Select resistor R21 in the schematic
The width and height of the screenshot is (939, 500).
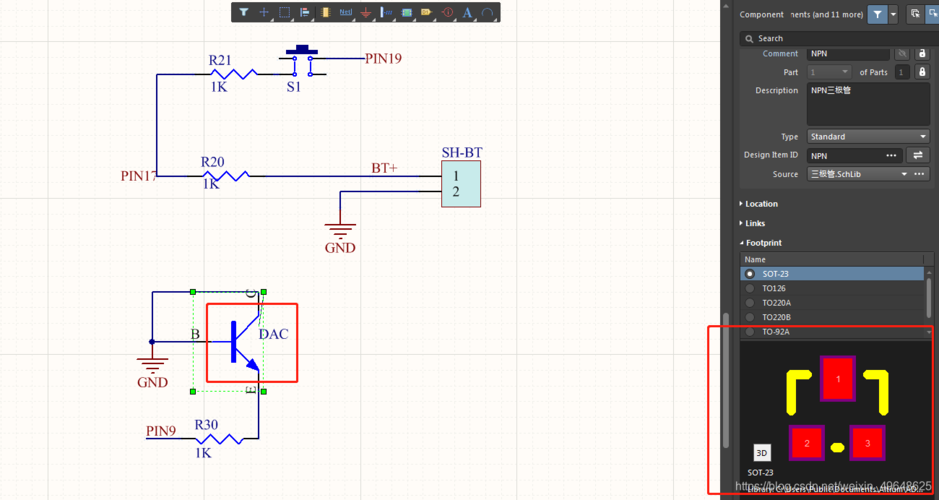pyautogui.click(x=234, y=74)
